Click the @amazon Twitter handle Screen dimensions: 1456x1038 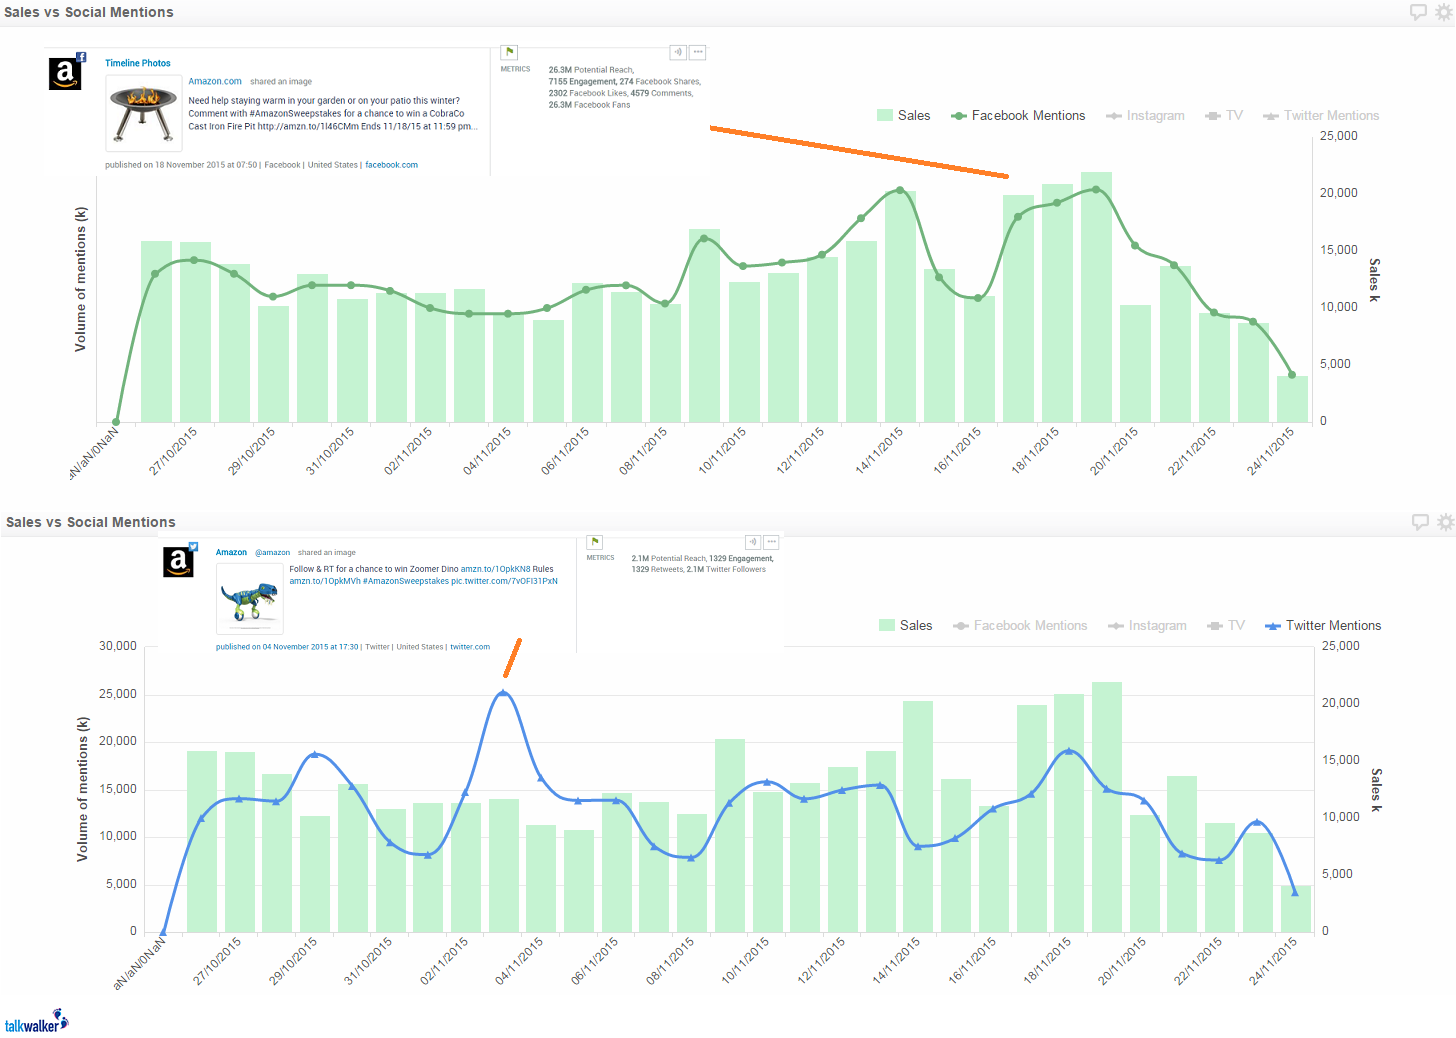[272, 552]
